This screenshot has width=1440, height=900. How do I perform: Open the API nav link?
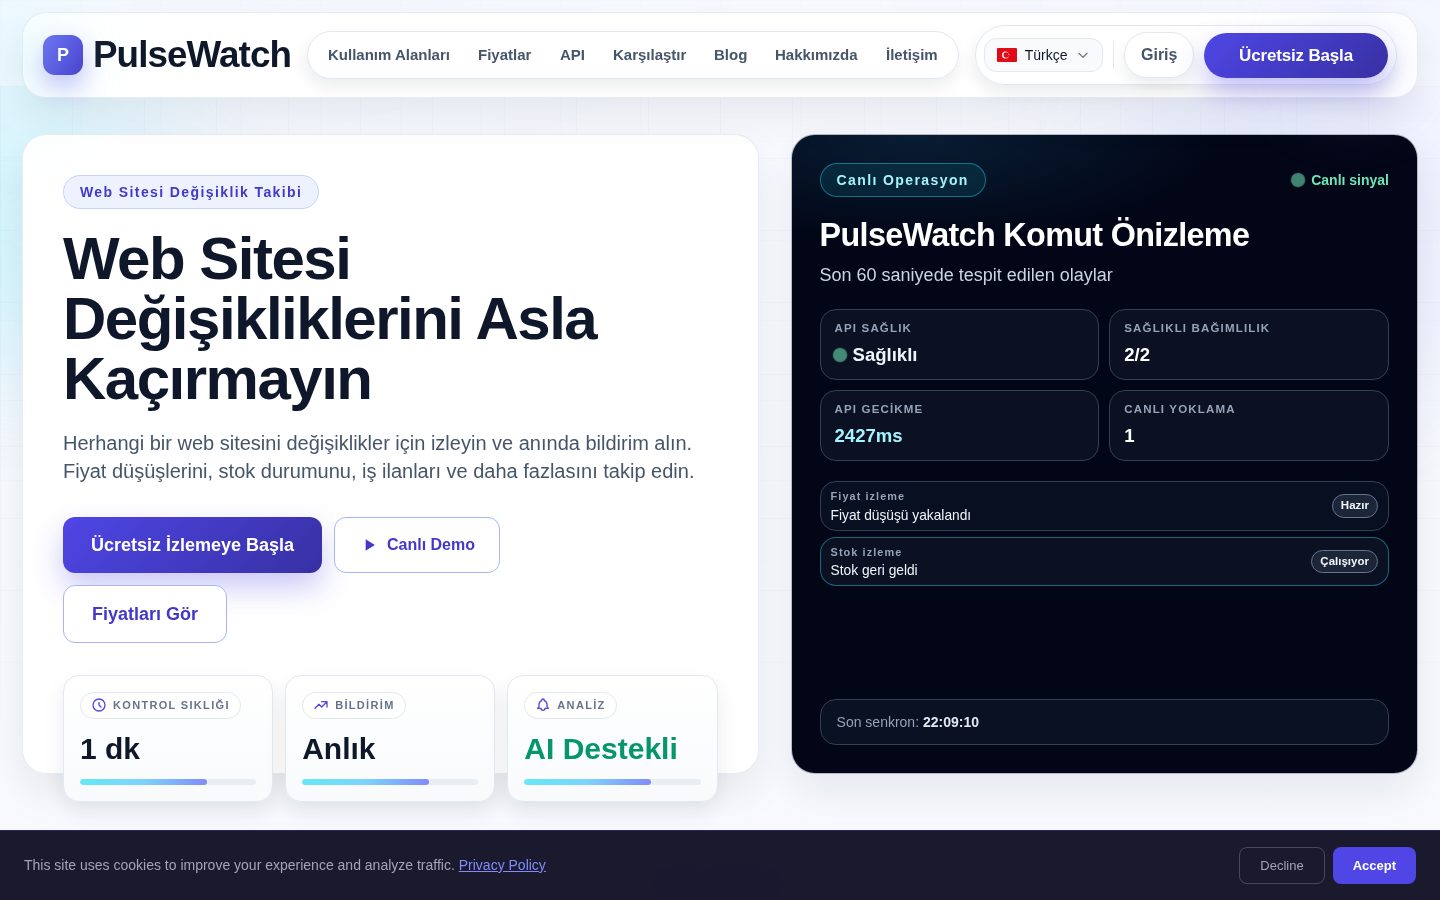[x=572, y=55]
